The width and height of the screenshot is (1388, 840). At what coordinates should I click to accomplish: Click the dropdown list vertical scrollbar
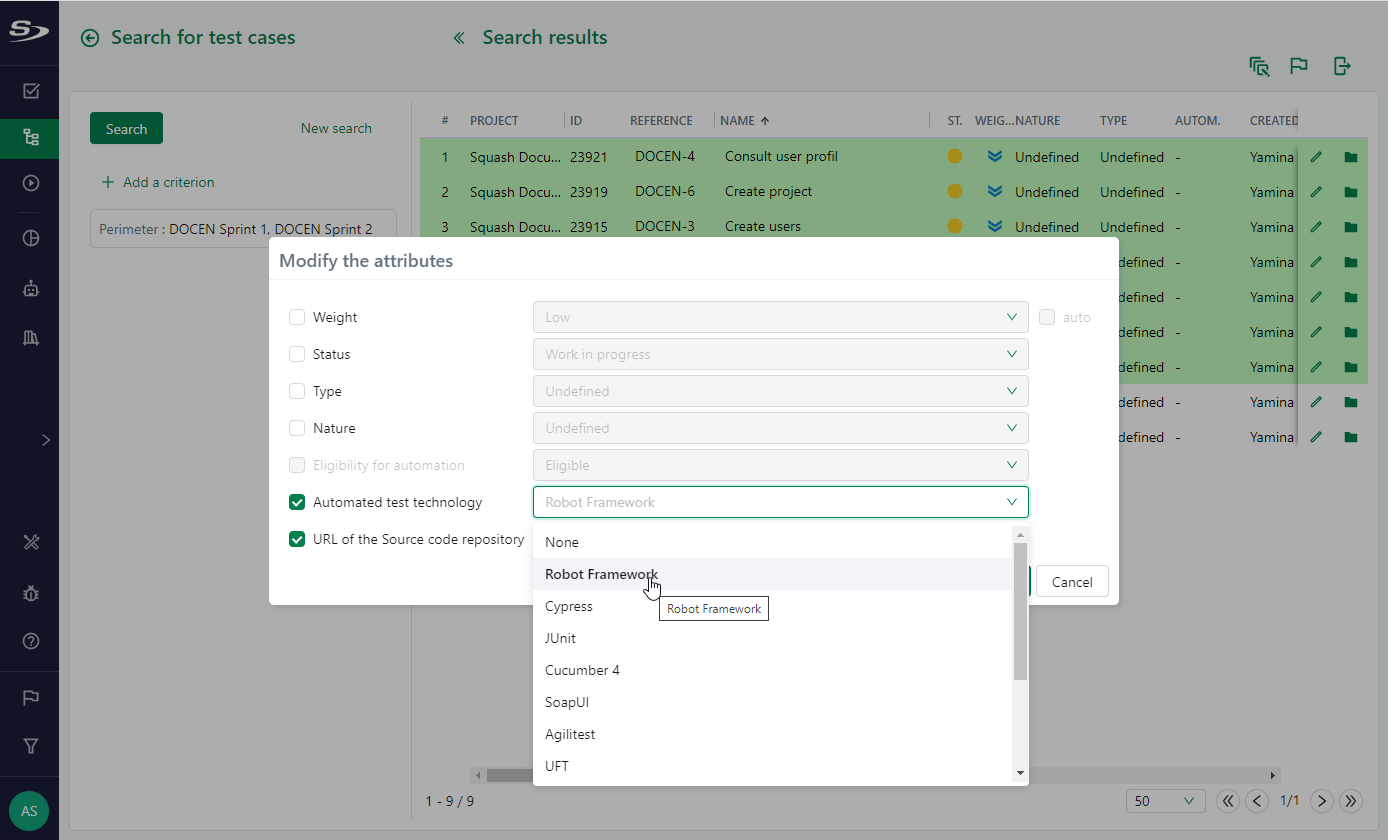1020,610
